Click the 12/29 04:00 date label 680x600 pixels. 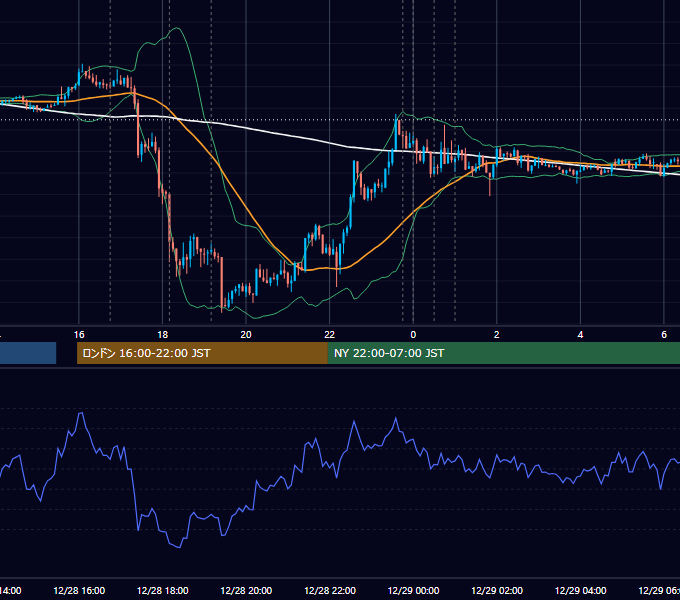(x=581, y=590)
